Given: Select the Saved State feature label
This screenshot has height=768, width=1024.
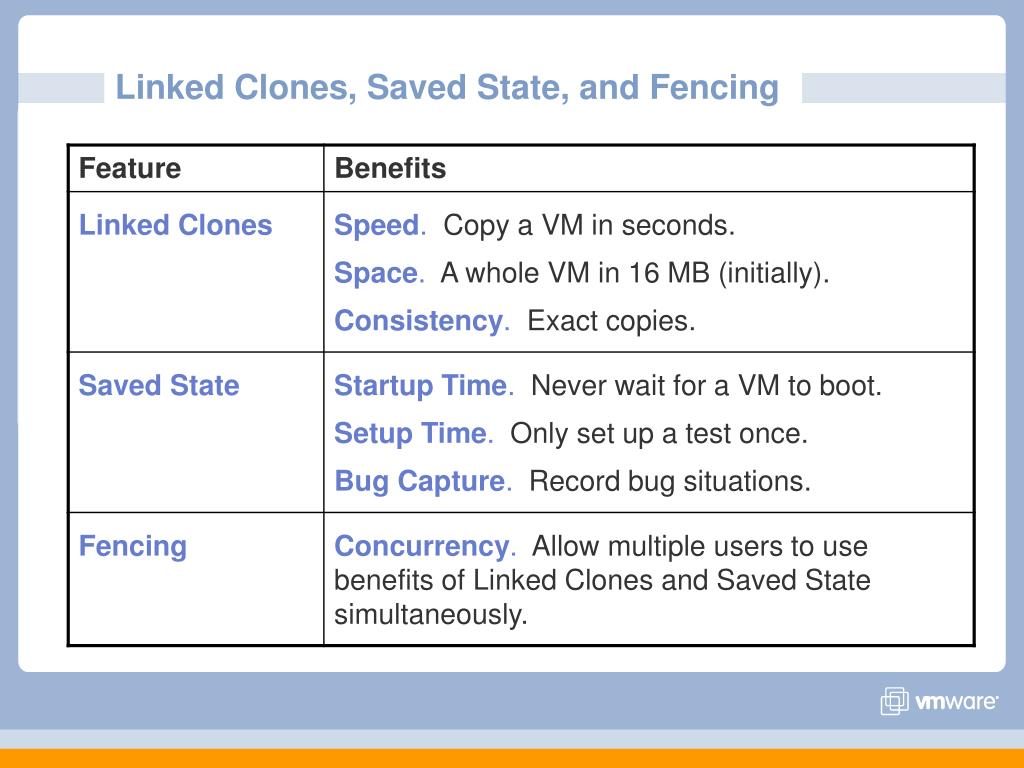Looking at the screenshot, I should pyautogui.click(x=159, y=385).
